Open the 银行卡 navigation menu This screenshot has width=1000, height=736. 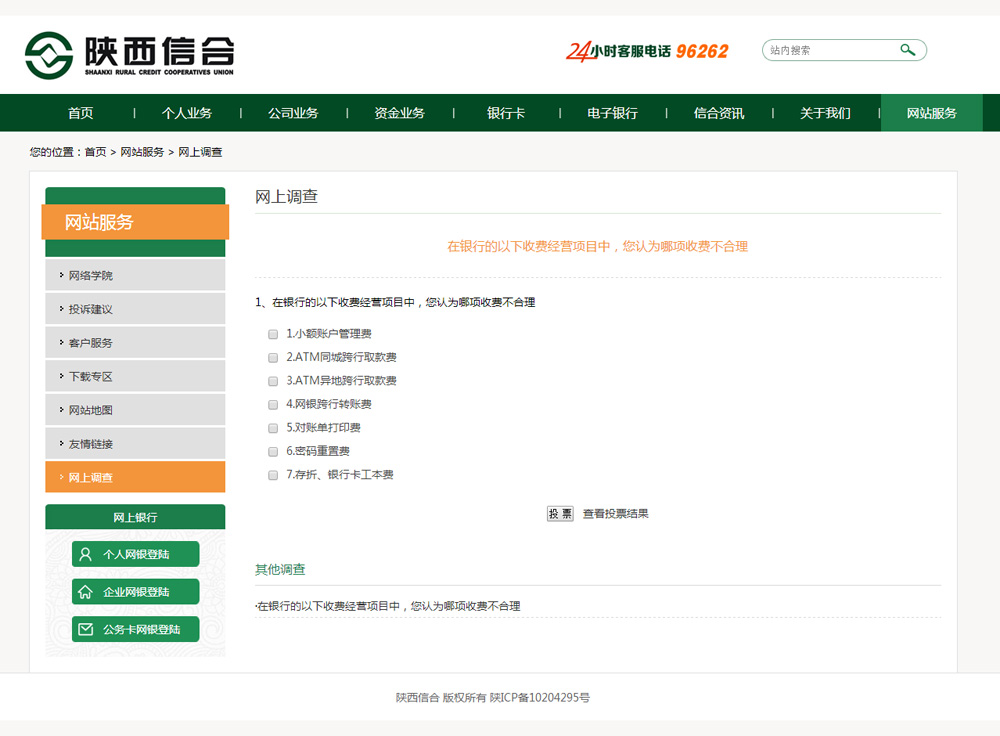506,113
